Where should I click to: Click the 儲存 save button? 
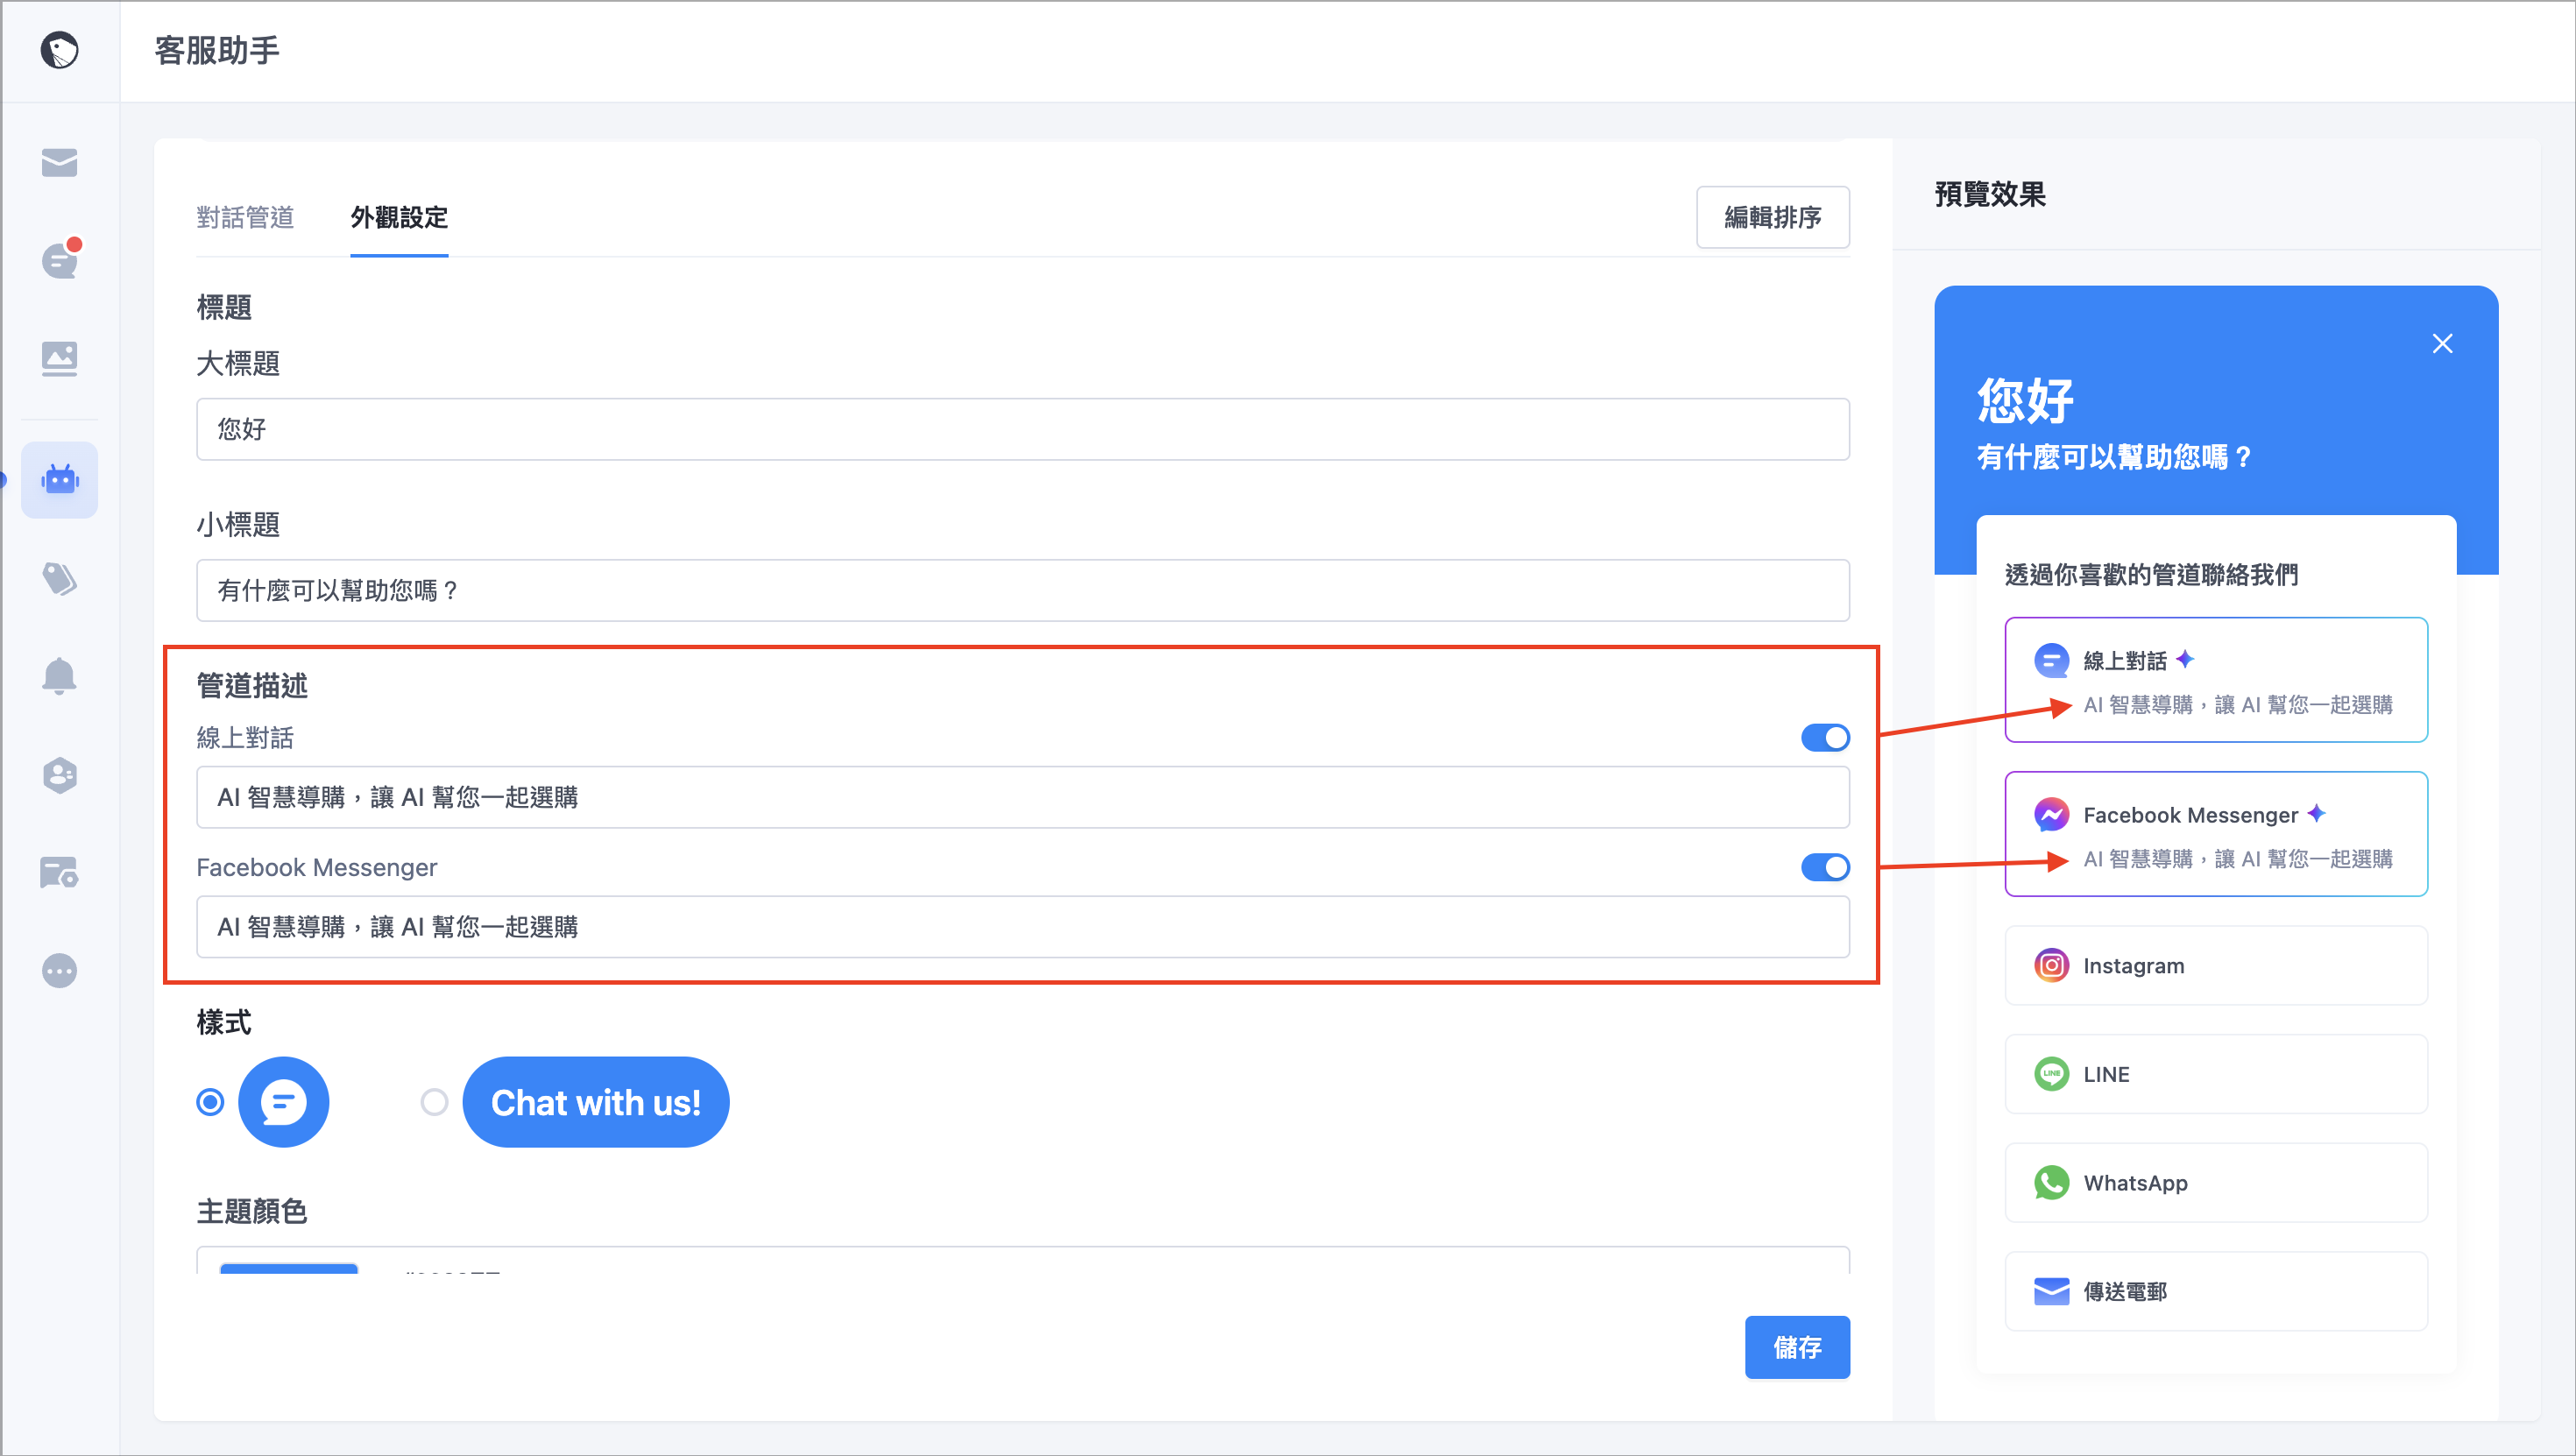pyautogui.click(x=1797, y=1347)
